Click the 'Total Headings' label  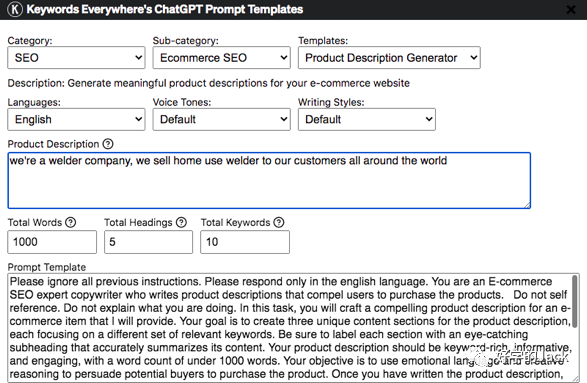[x=138, y=222]
